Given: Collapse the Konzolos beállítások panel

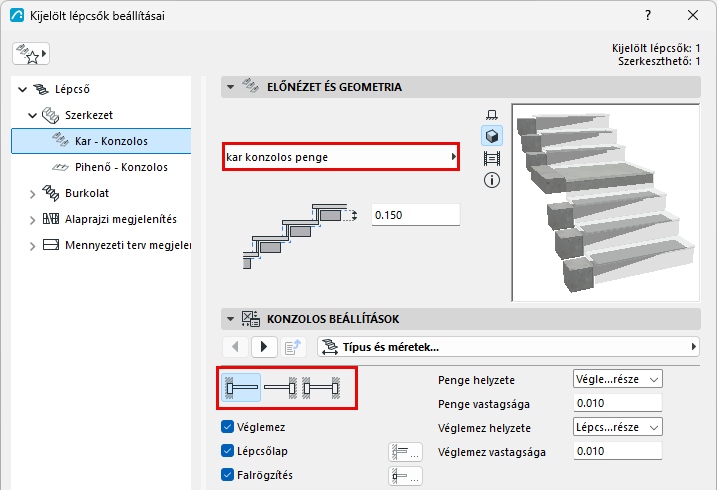Looking at the screenshot, I should 230,319.
